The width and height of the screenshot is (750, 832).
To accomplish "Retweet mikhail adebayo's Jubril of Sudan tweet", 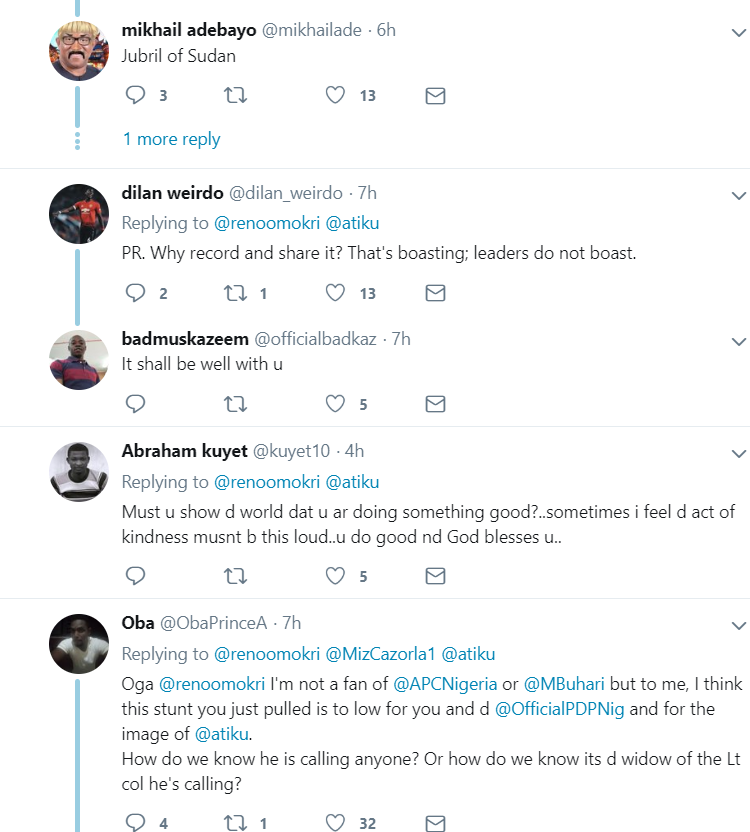I will 236,96.
